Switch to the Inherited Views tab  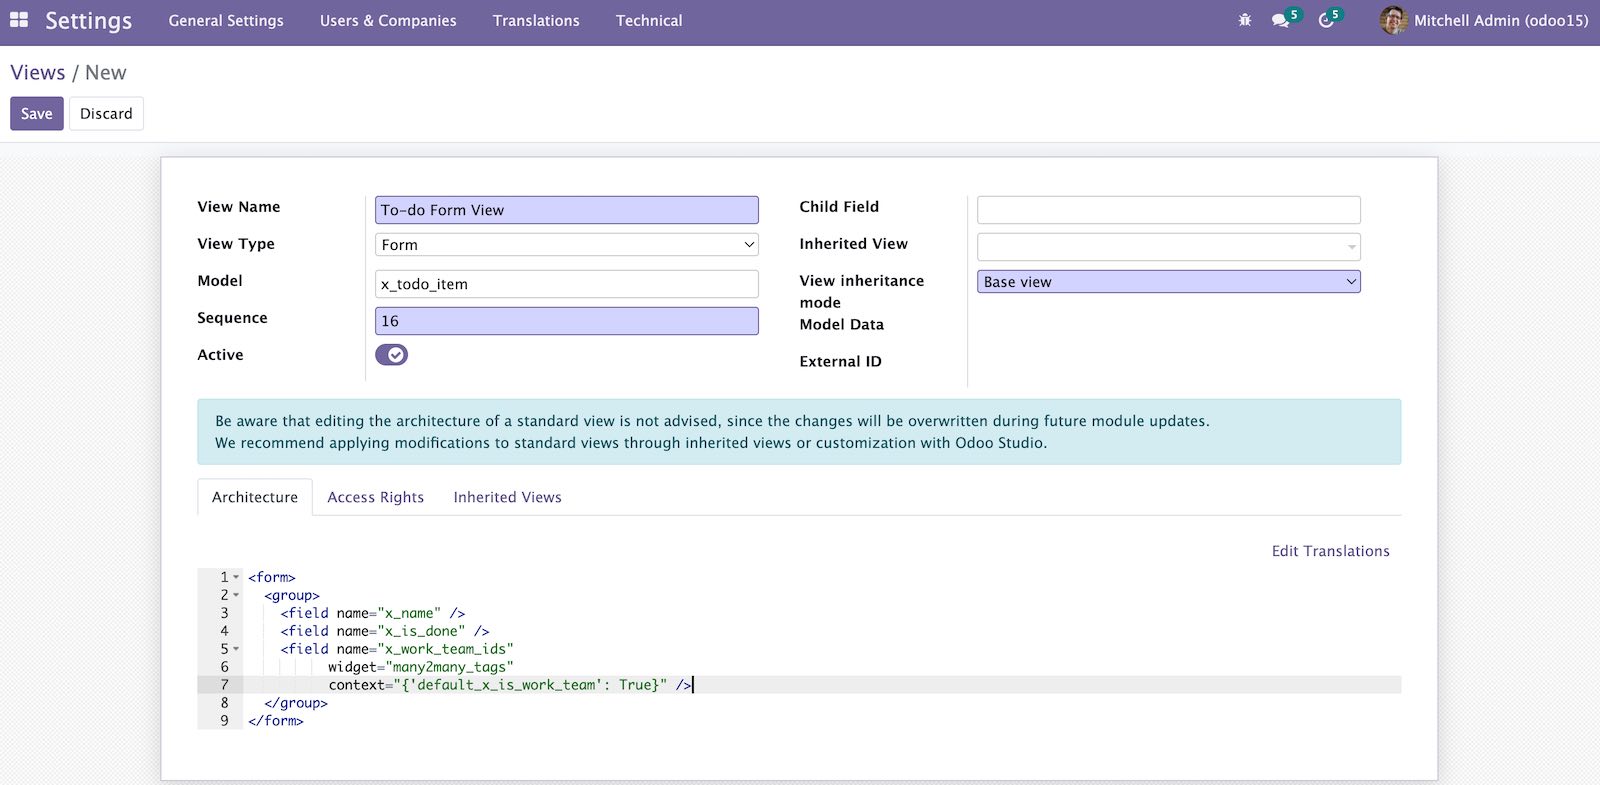(507, 497)
